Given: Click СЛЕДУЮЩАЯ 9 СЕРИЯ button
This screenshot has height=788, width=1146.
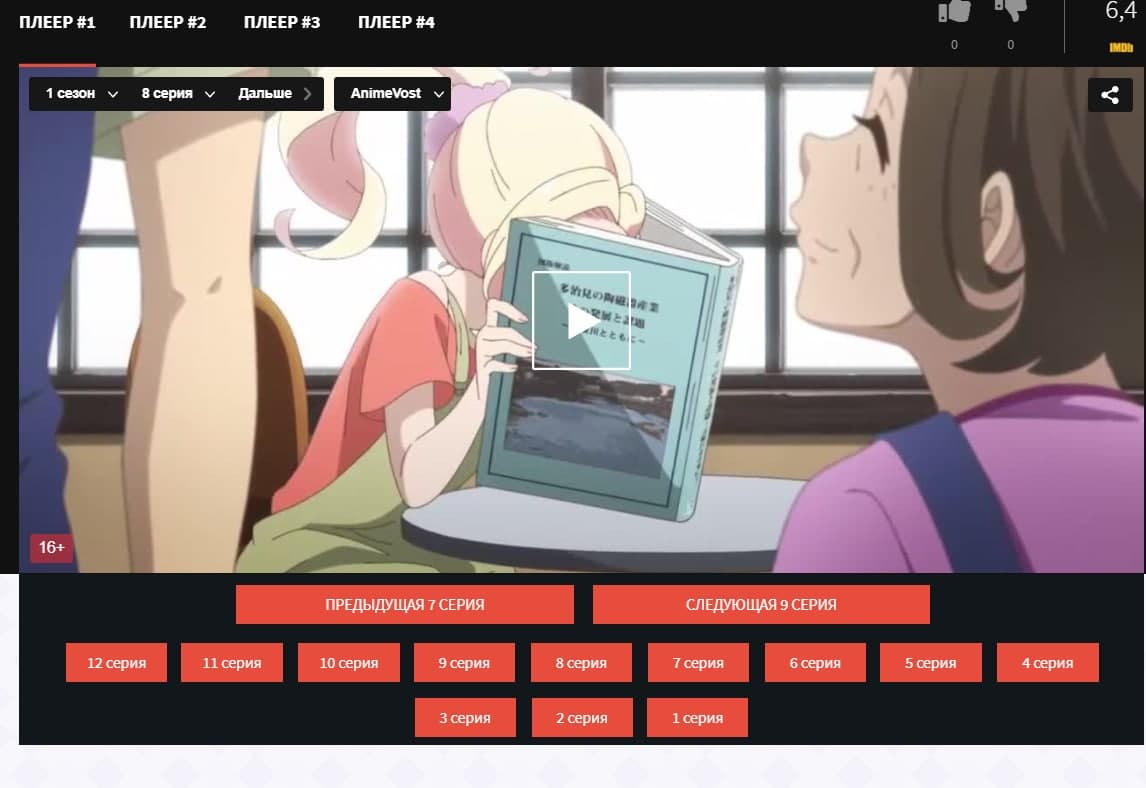Looking at the screenshot, I should [761, 605].
